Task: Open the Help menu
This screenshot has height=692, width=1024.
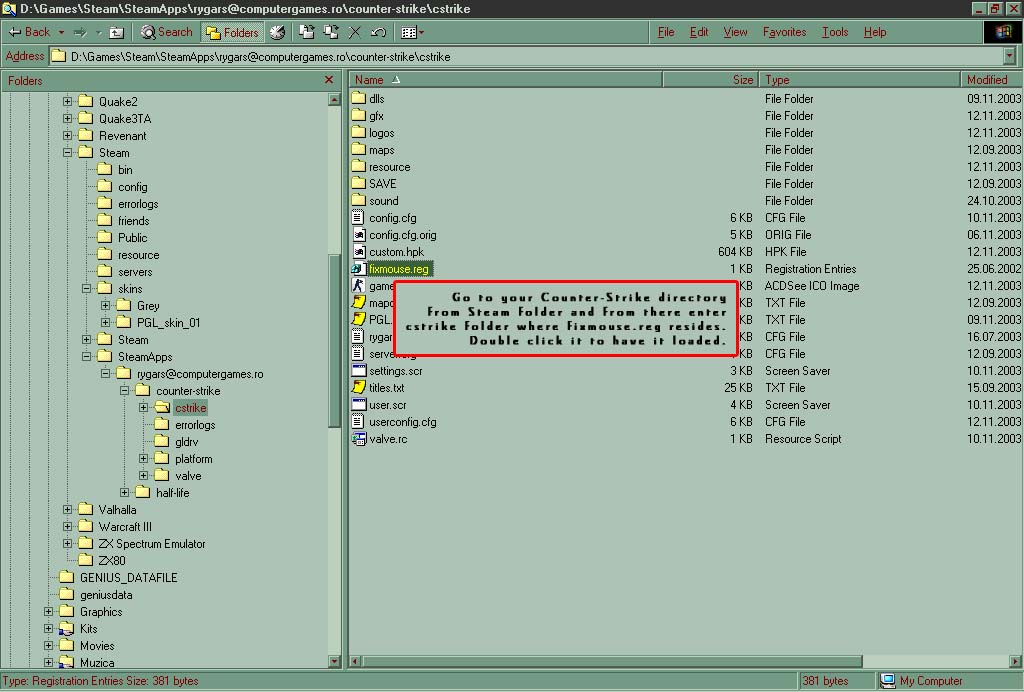Action: (x=874, y=32)
